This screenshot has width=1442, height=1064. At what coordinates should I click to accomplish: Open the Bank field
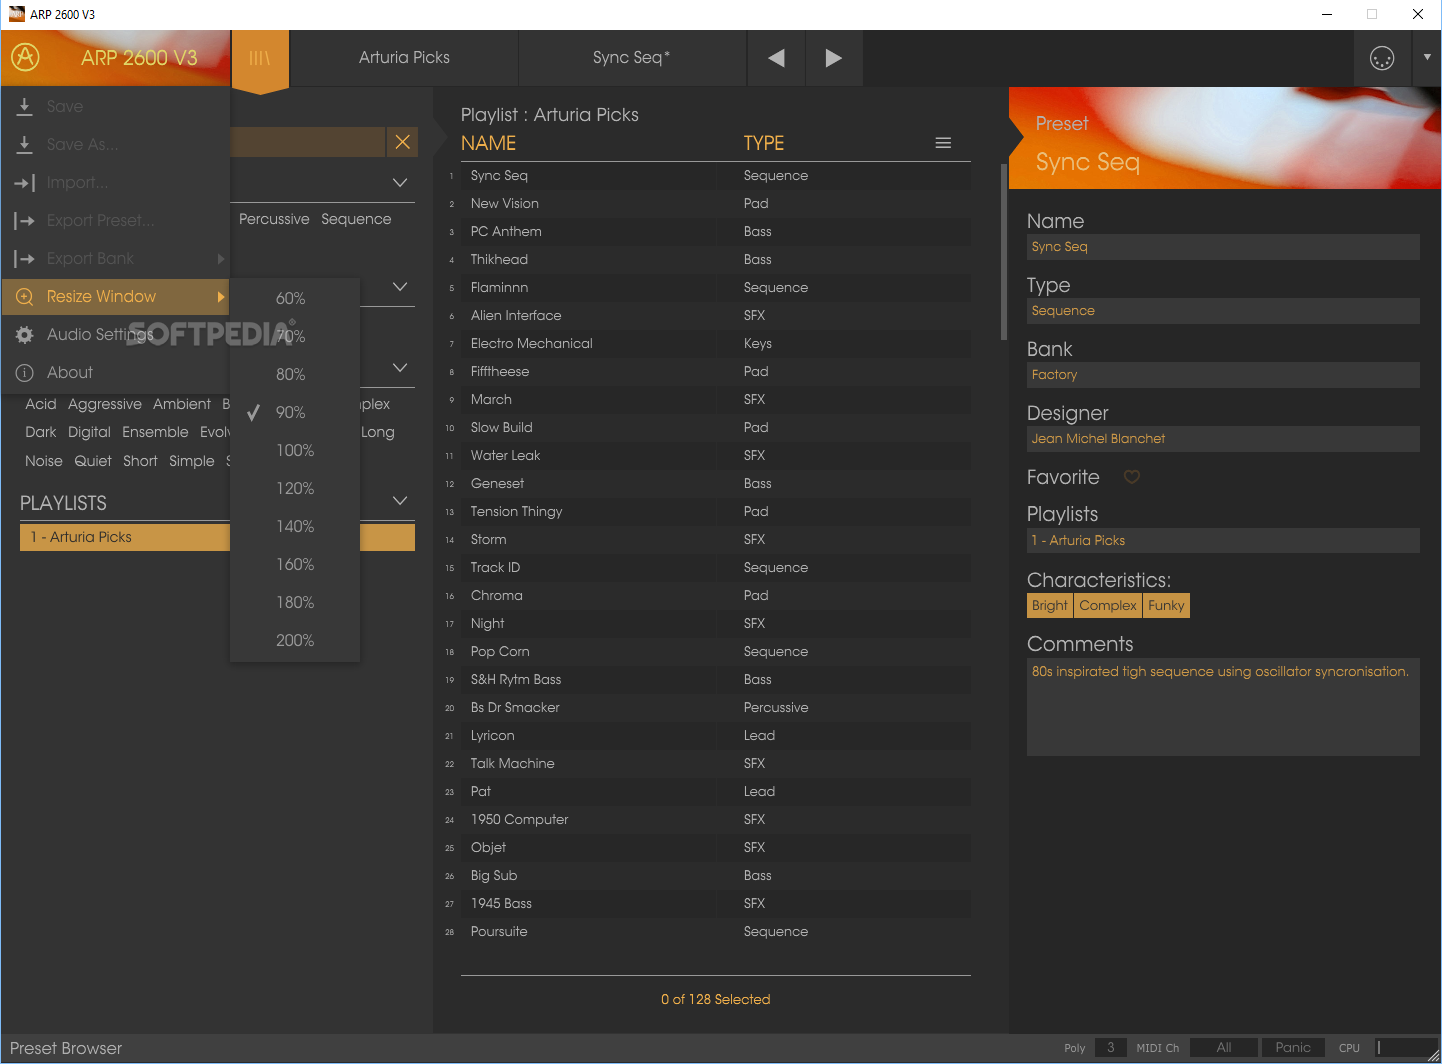[x=1223, y=375]
